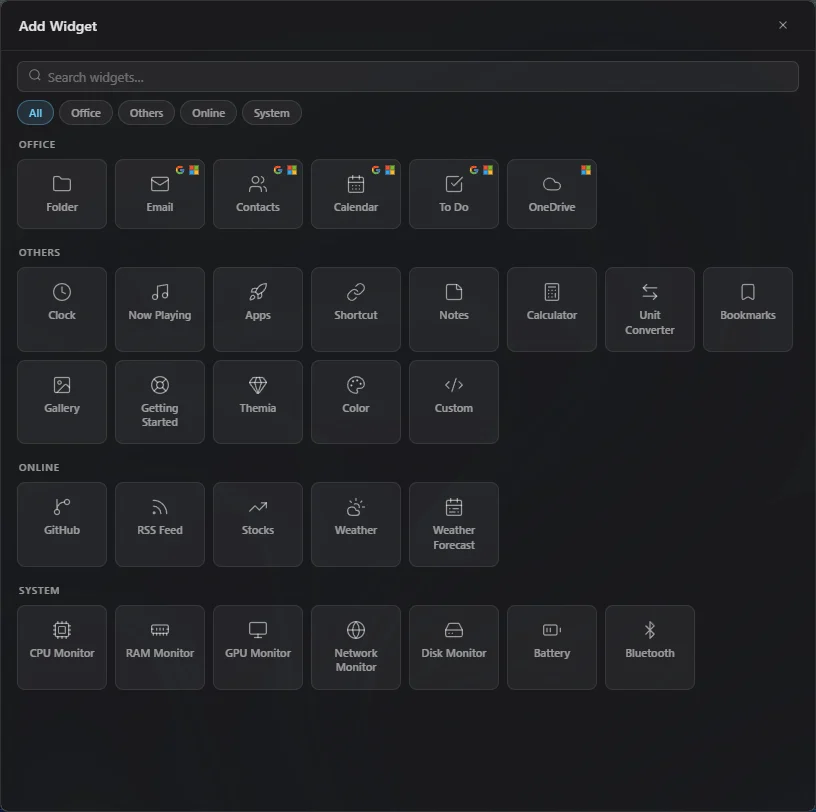This screenshot has width=816, height=812.
Task: Choose the GPU Monitor widget
Action: pyautogui.click(x=258, y=647)
